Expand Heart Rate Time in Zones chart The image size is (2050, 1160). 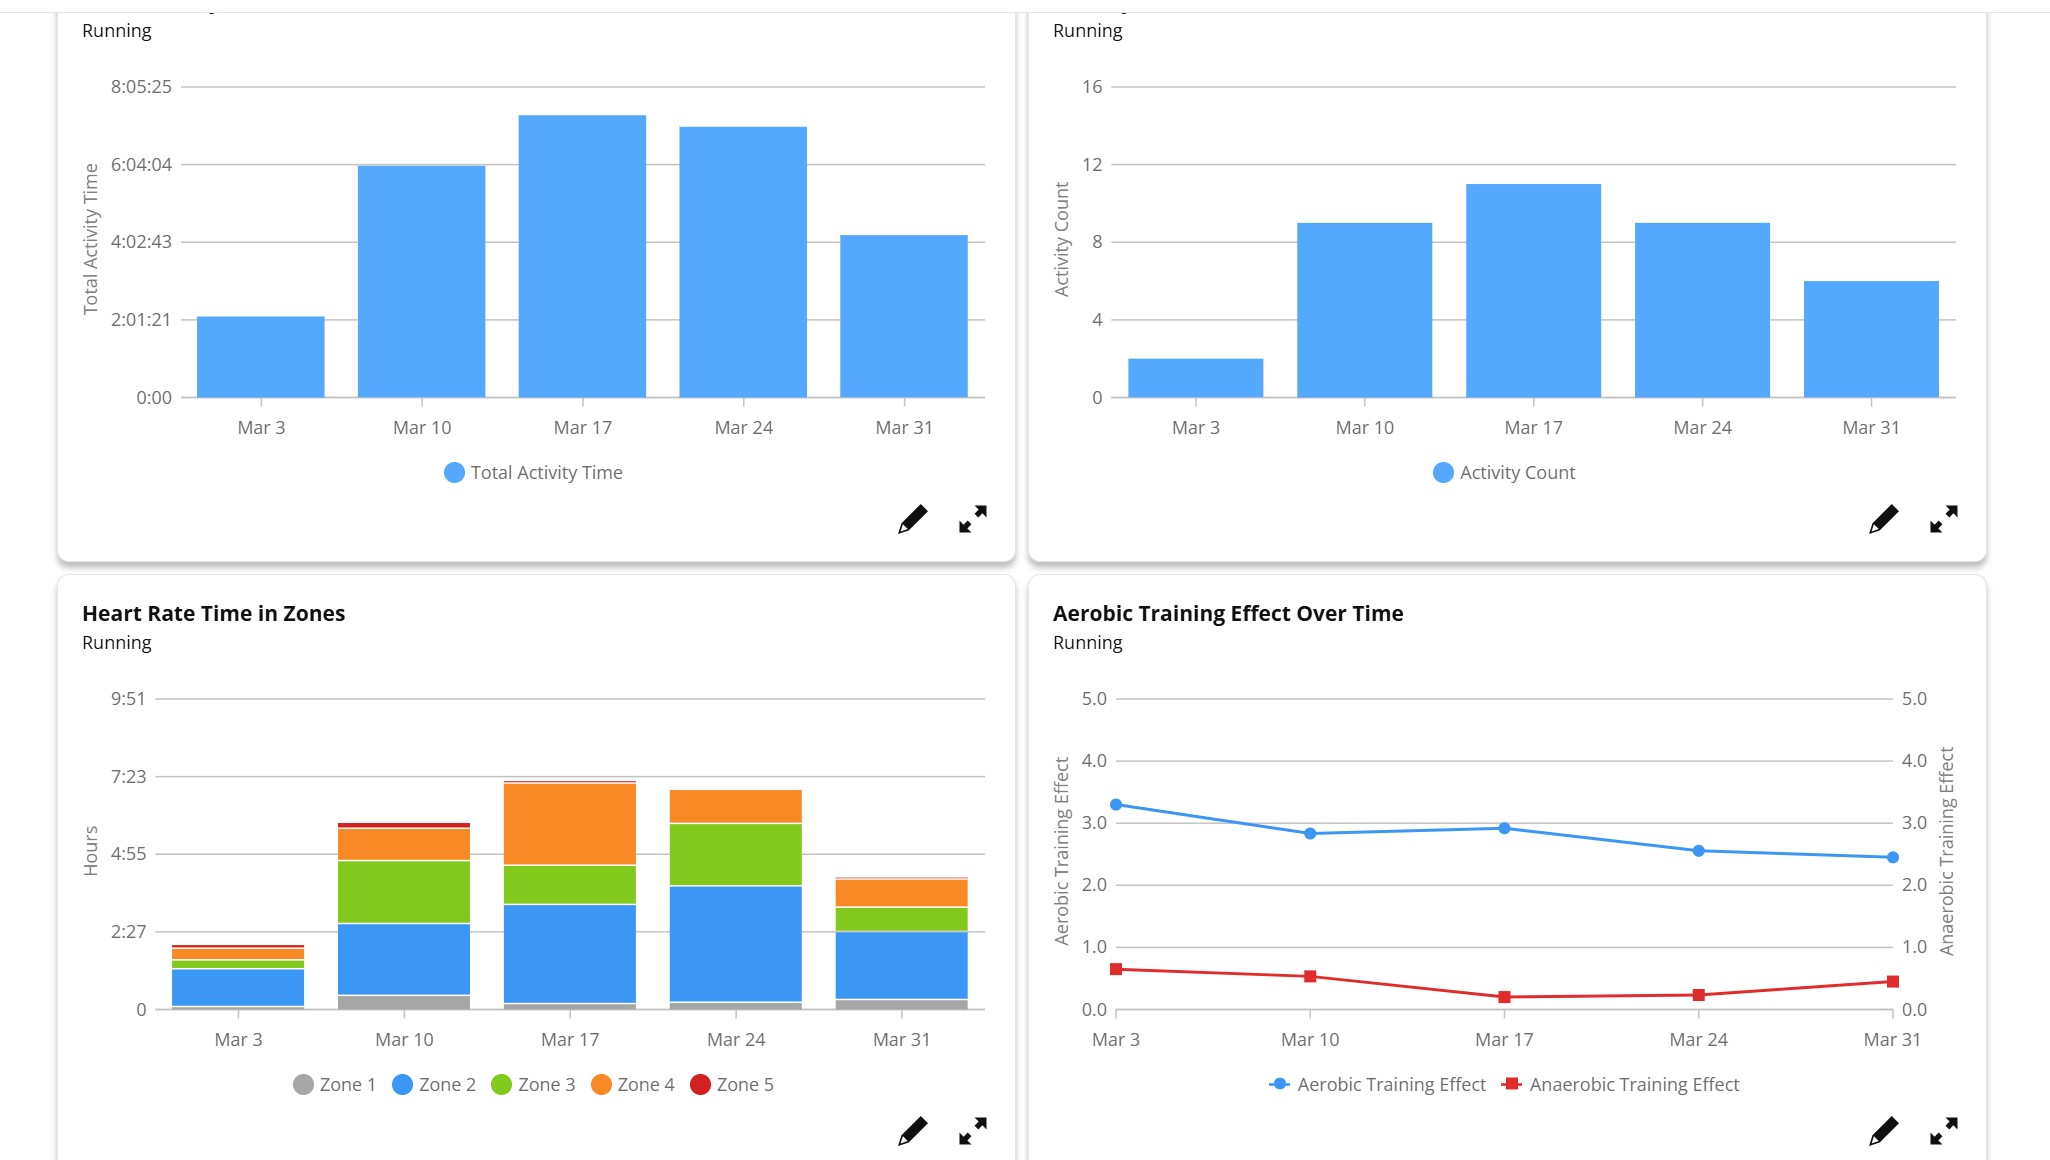coord(972,1131)
